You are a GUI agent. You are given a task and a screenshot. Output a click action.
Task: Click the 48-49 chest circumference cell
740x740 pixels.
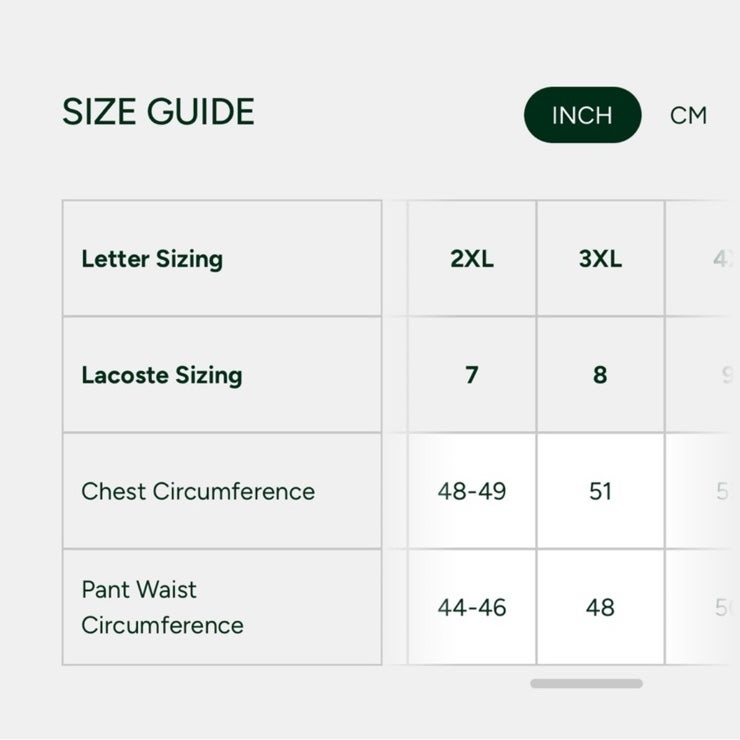point(472,491)
